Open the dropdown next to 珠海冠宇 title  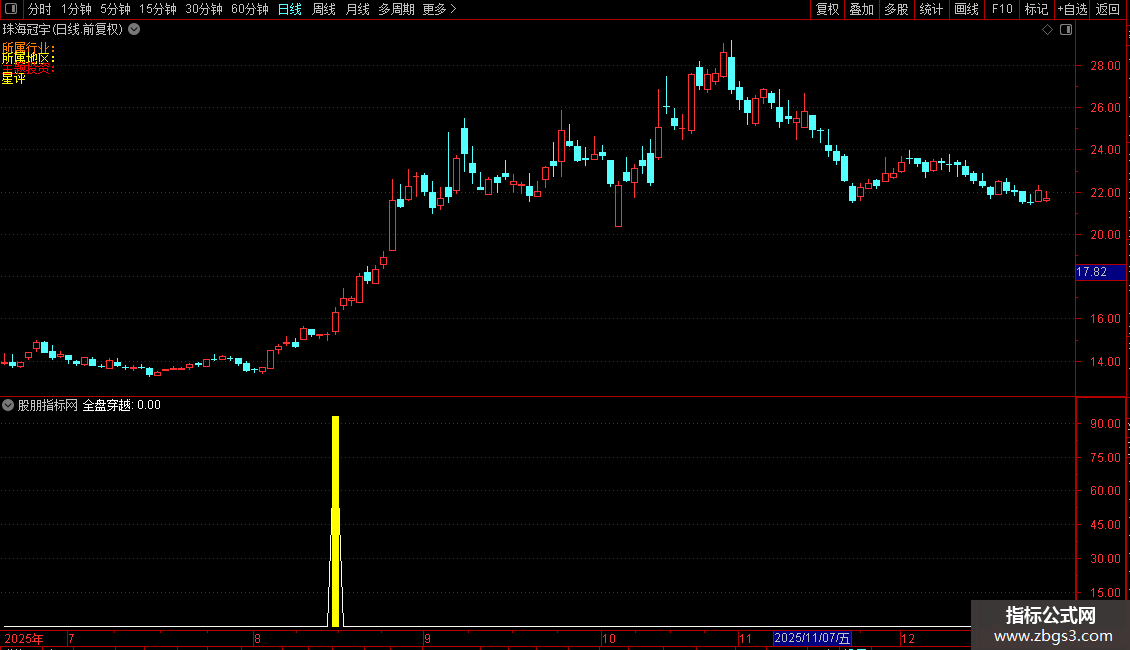[134, 30]
